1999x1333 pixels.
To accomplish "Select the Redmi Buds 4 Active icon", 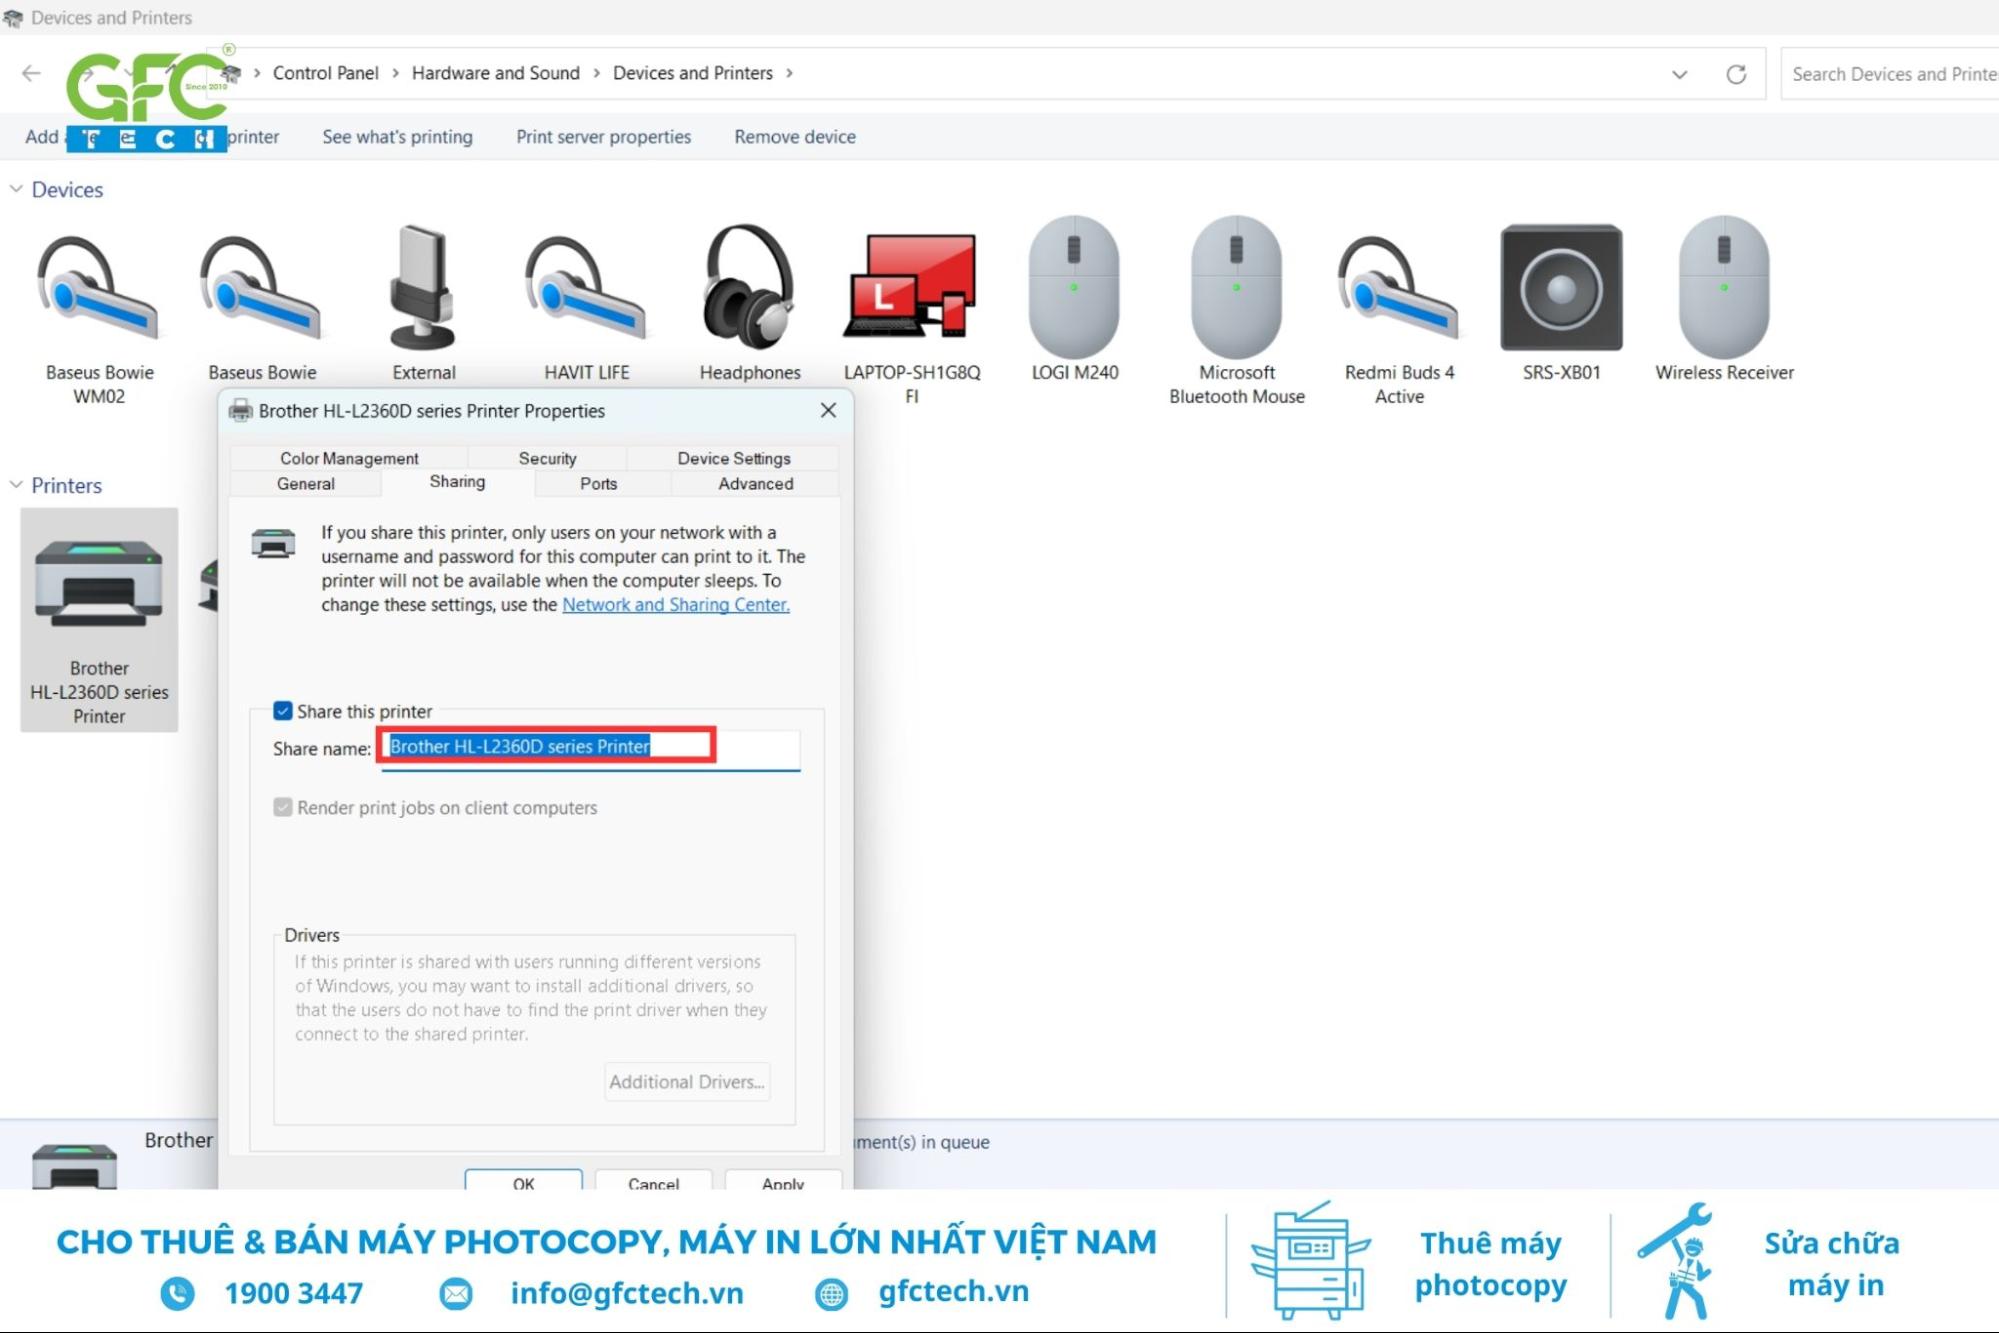I will click(x=1398, y=290).
